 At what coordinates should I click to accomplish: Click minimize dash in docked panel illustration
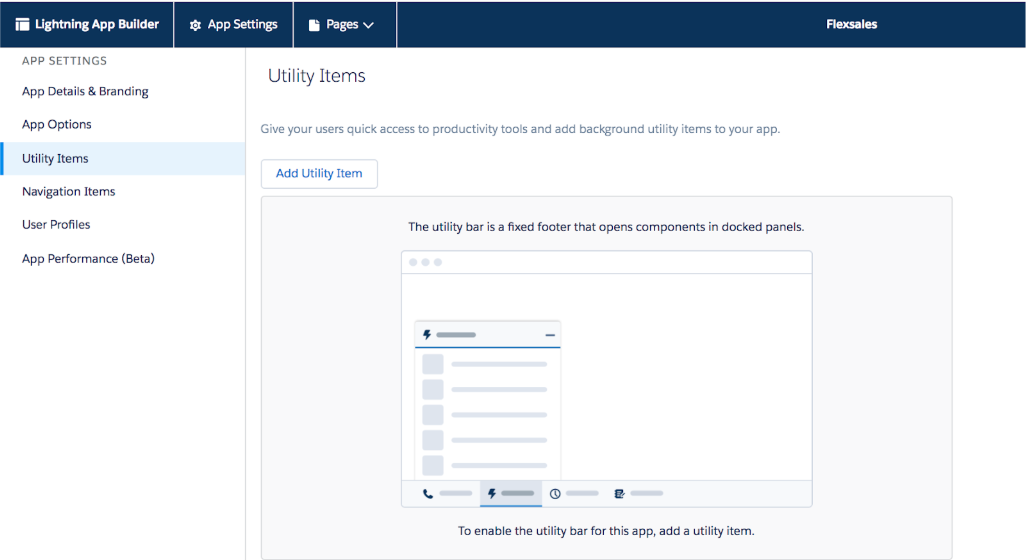550,335
